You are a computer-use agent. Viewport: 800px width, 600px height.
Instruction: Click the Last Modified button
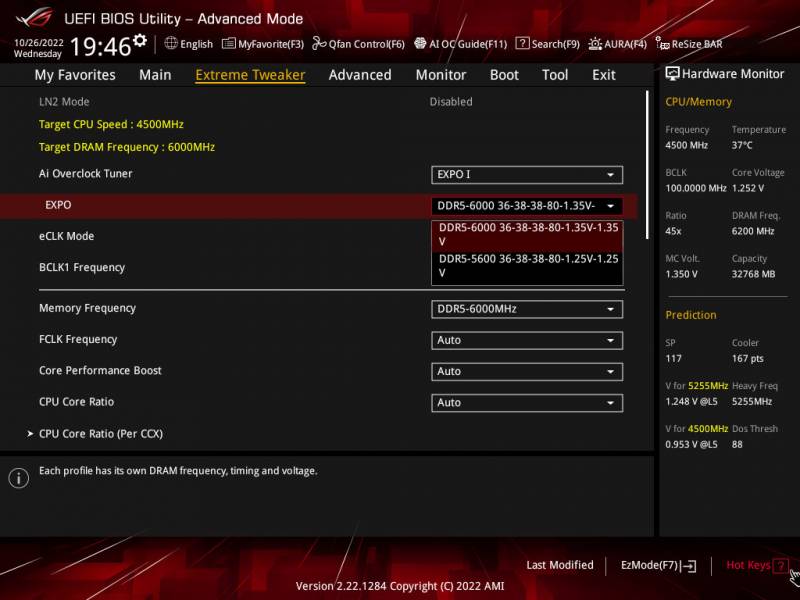tap(560, 566)
